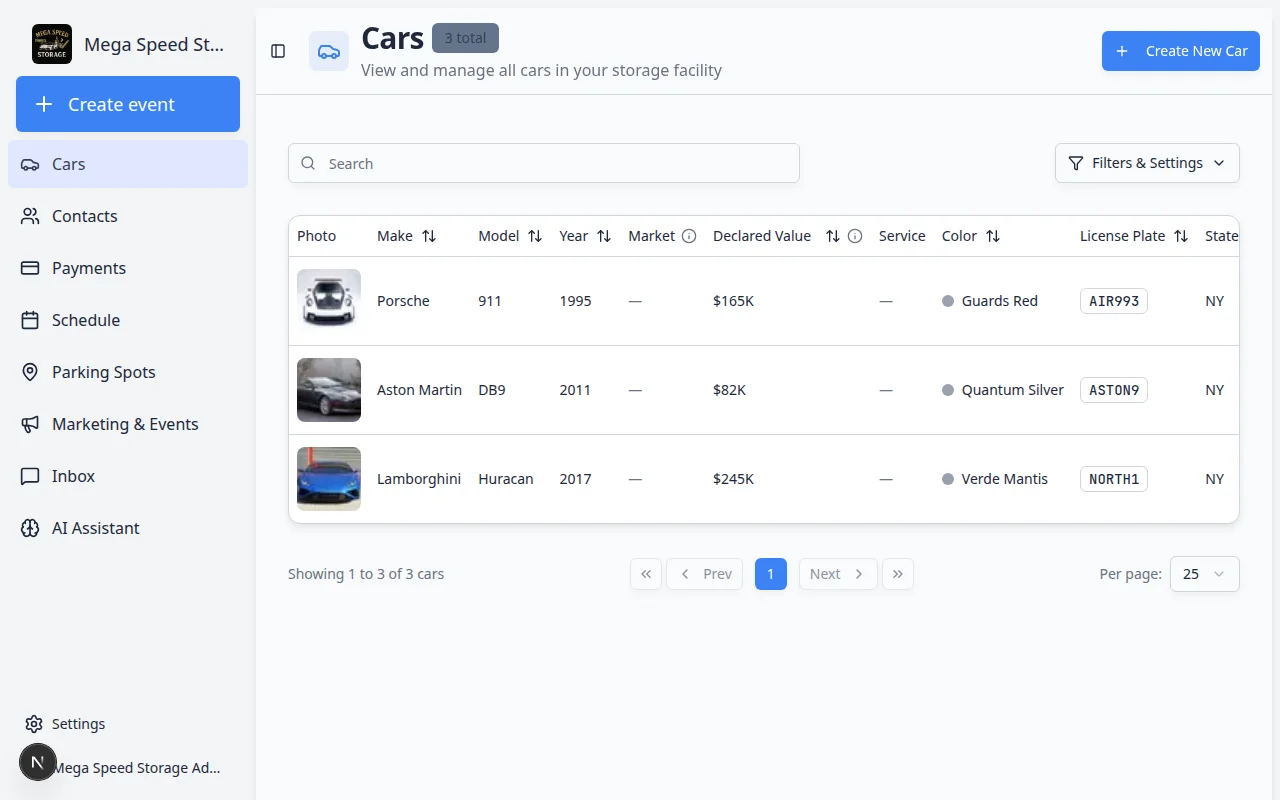Click the AIR993 license plate
The height and width of the screenshot is (800, 1280).
(x=1114, y=301)
